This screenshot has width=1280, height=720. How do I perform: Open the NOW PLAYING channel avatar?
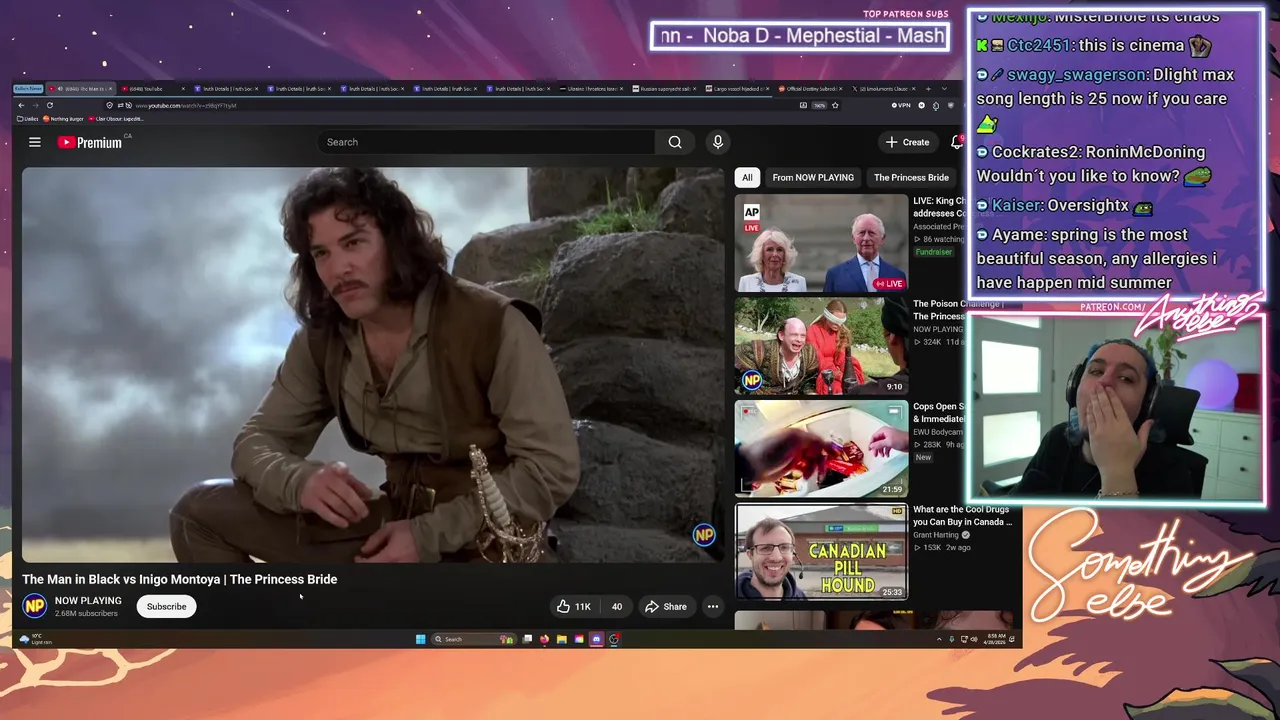pos(35,606)
